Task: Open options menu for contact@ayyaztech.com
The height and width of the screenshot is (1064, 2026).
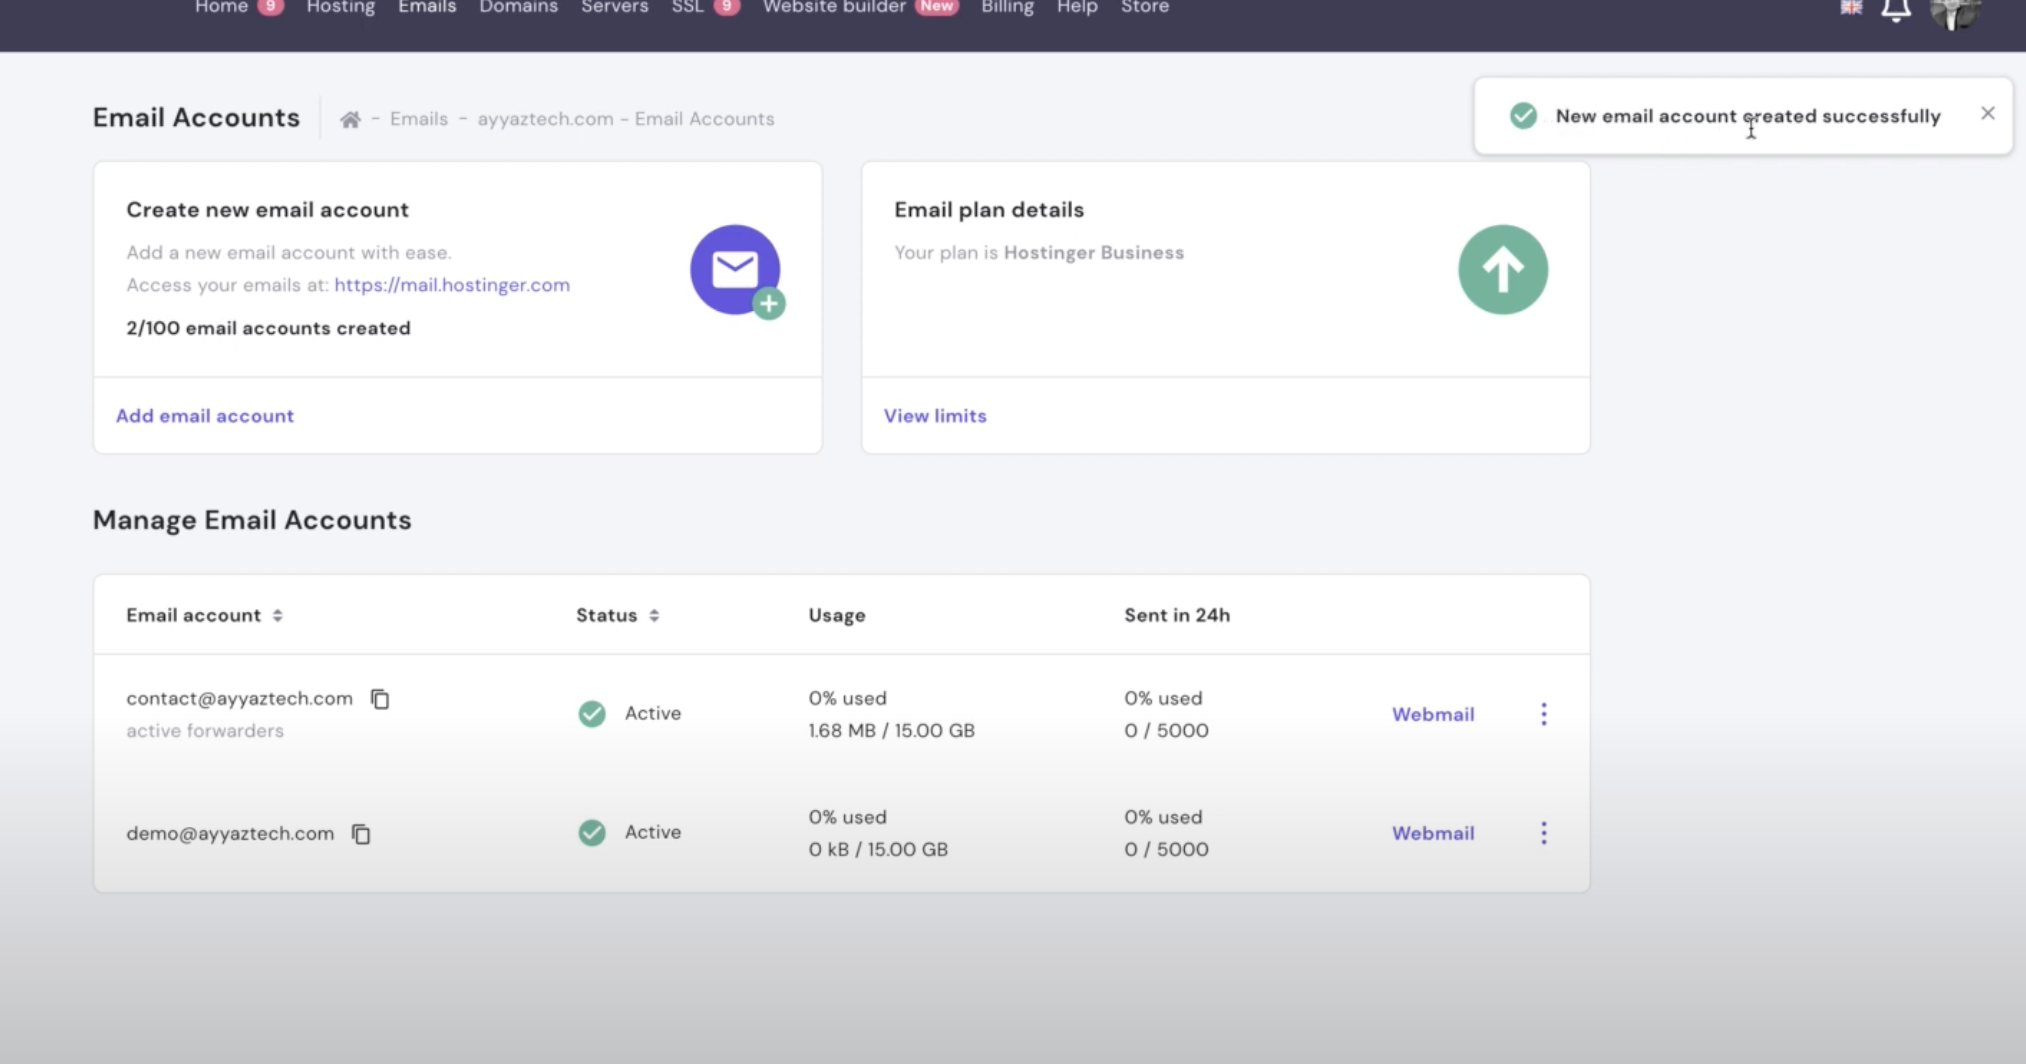Action: tap(1543, 714)
